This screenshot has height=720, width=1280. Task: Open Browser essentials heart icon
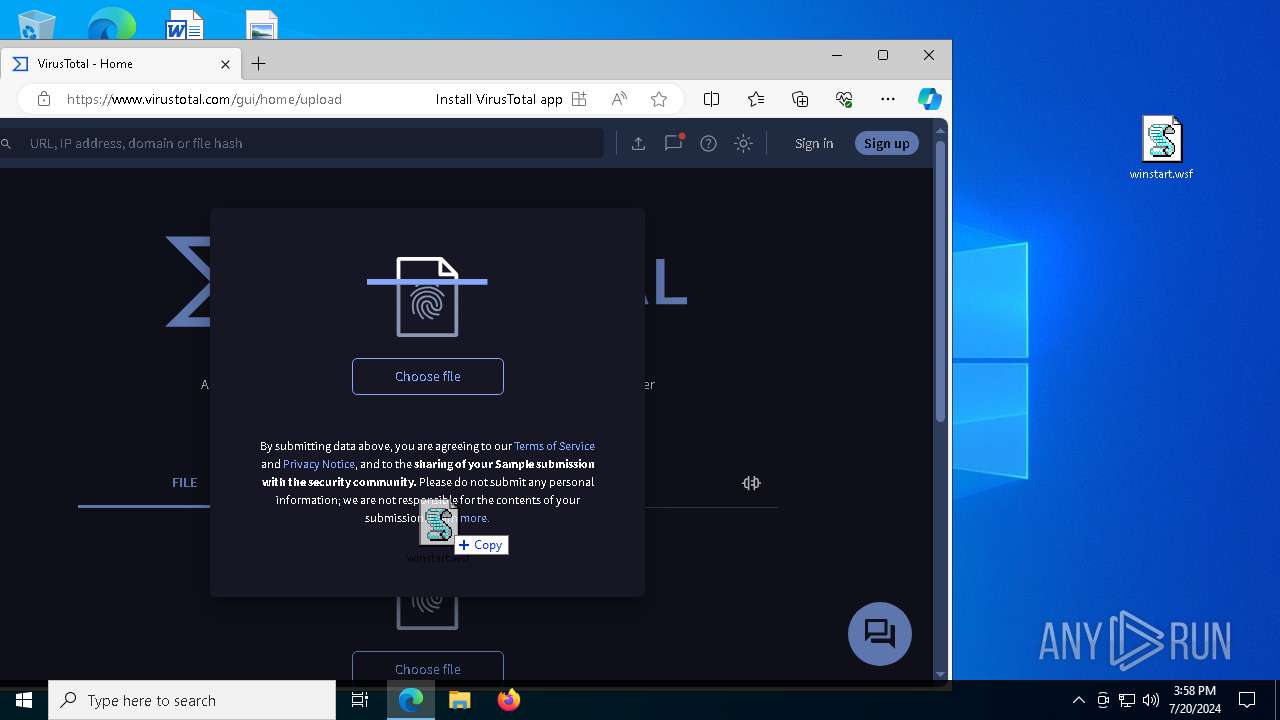(x=844, y=99)
